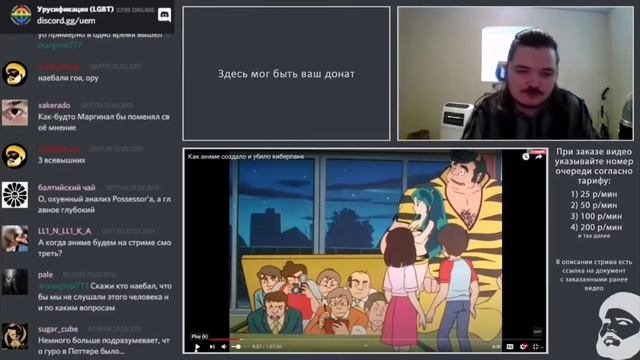Click the username Ш_N_Ш_К_А in chat

click(x=64, y=231)
